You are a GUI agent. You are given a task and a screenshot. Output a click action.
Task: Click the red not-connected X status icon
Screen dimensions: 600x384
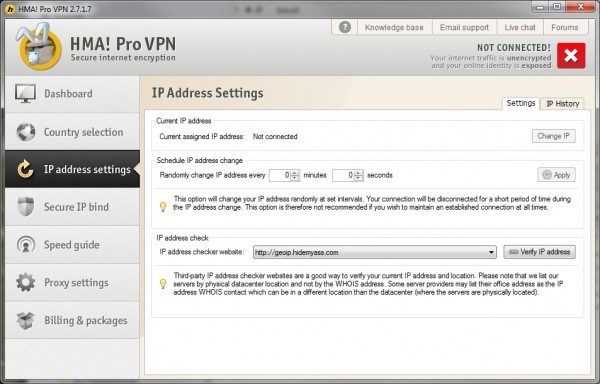571,56
